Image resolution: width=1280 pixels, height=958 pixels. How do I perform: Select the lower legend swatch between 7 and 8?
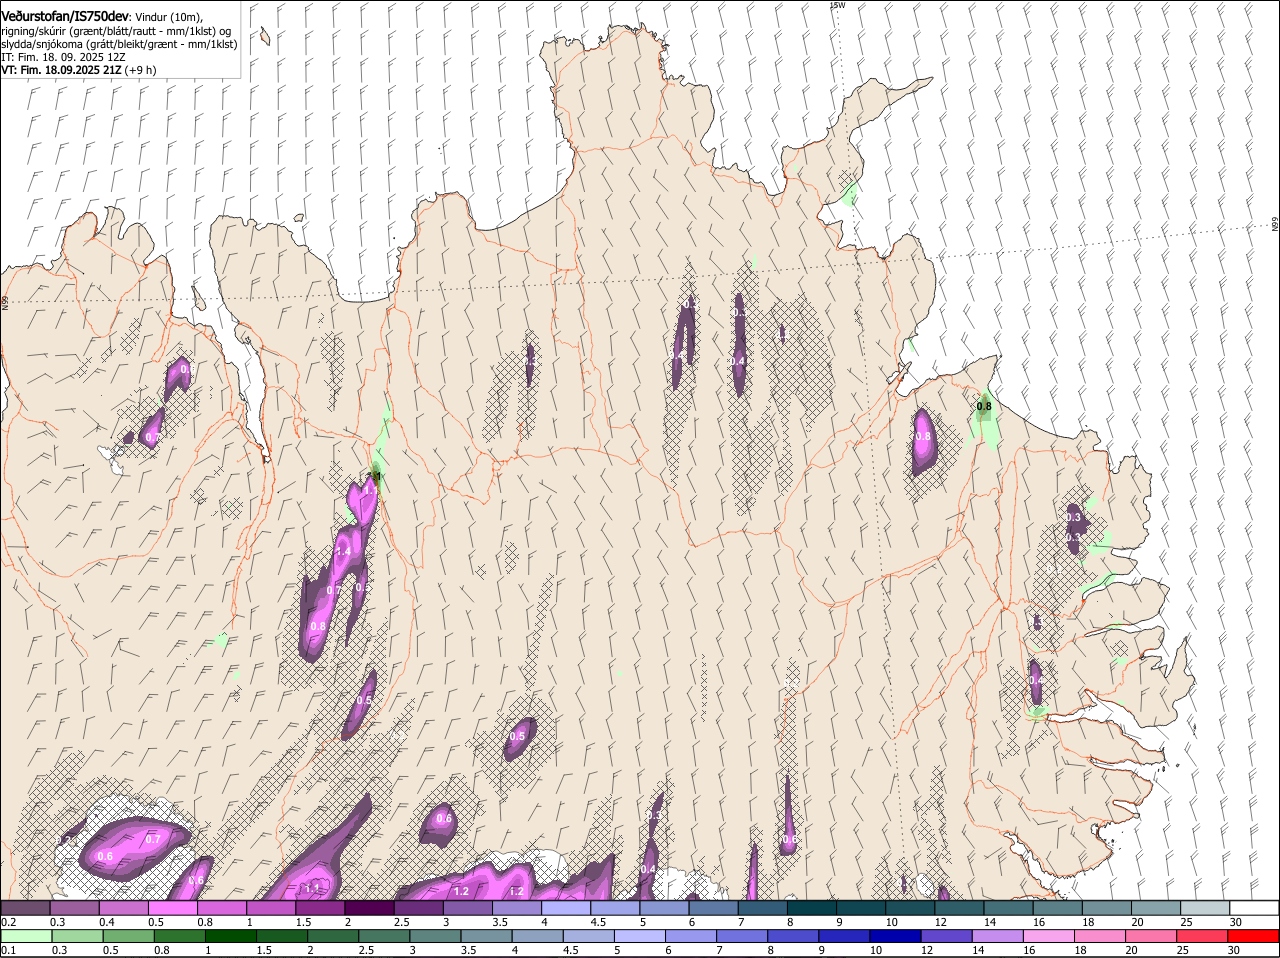pos(742,936)
